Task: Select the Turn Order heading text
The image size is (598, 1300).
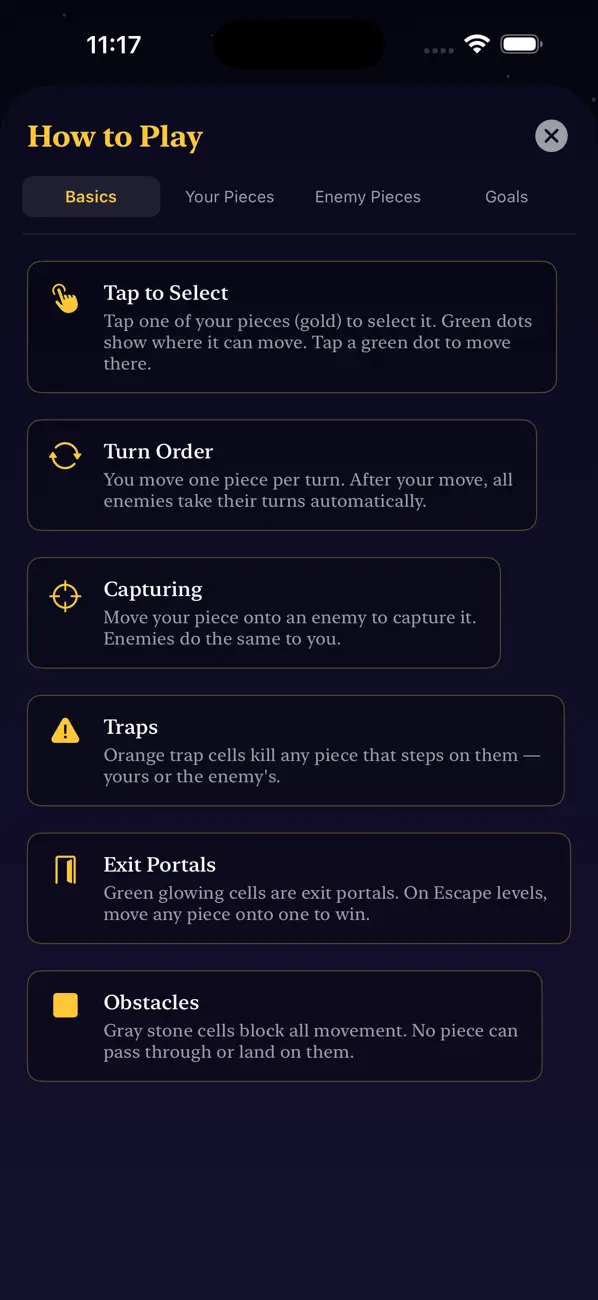Action: pos(159,451)
